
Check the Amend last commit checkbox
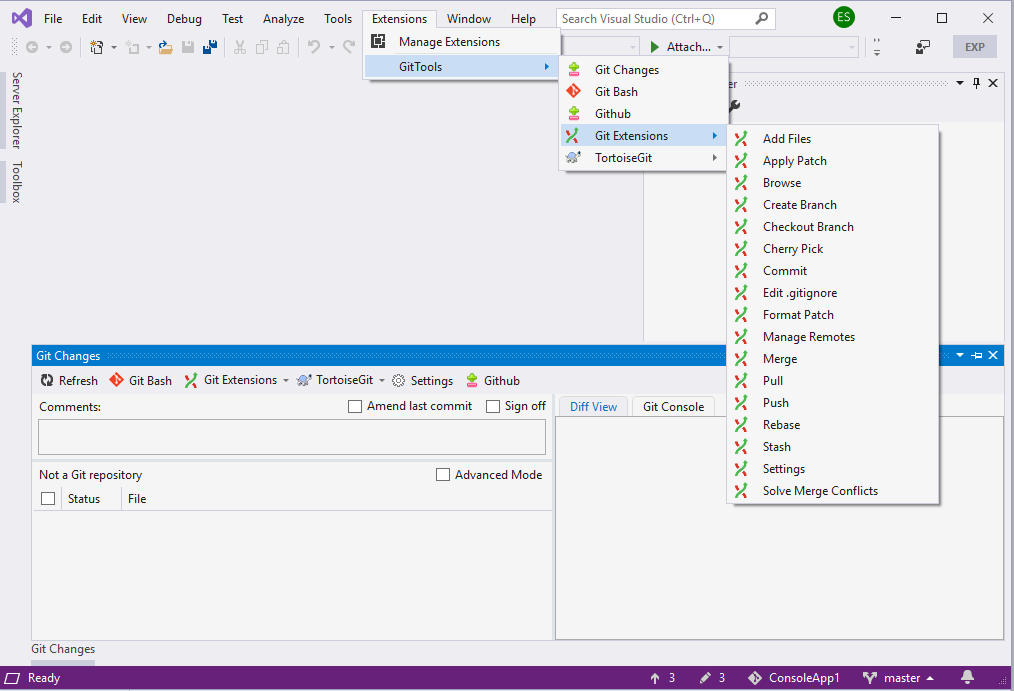355,406
